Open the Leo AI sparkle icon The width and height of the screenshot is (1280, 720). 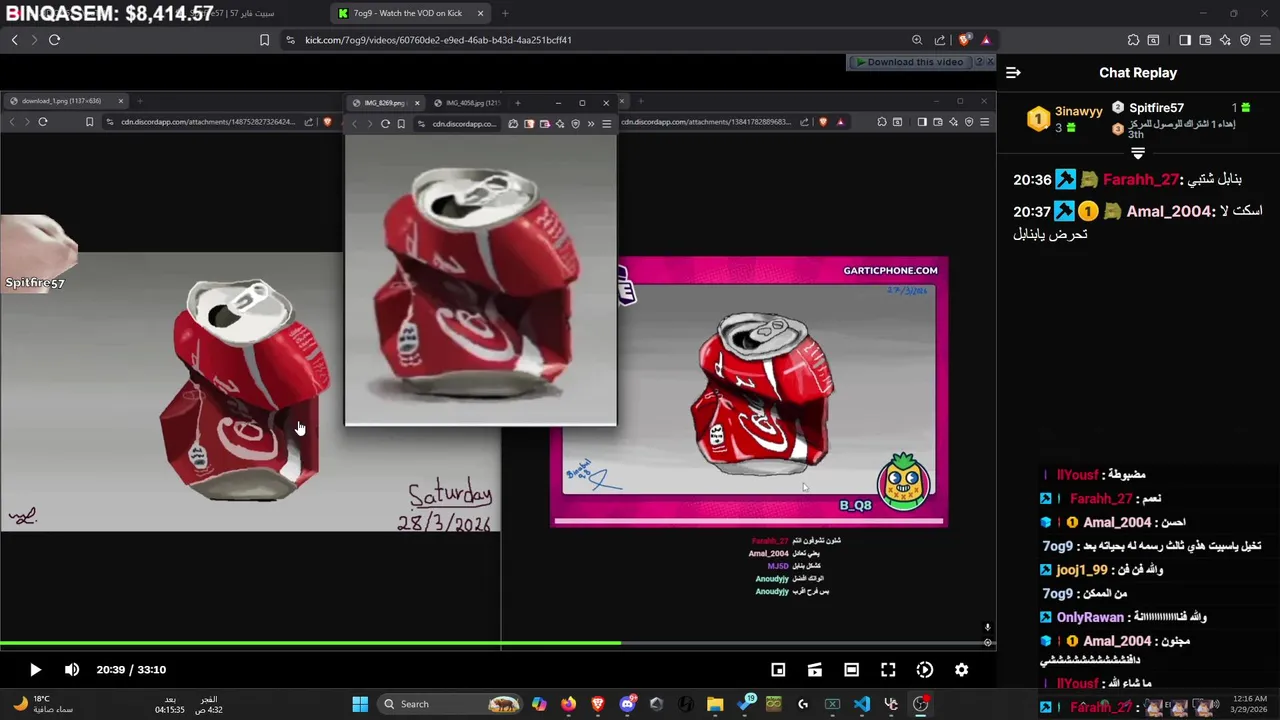tap(1225, 40)
